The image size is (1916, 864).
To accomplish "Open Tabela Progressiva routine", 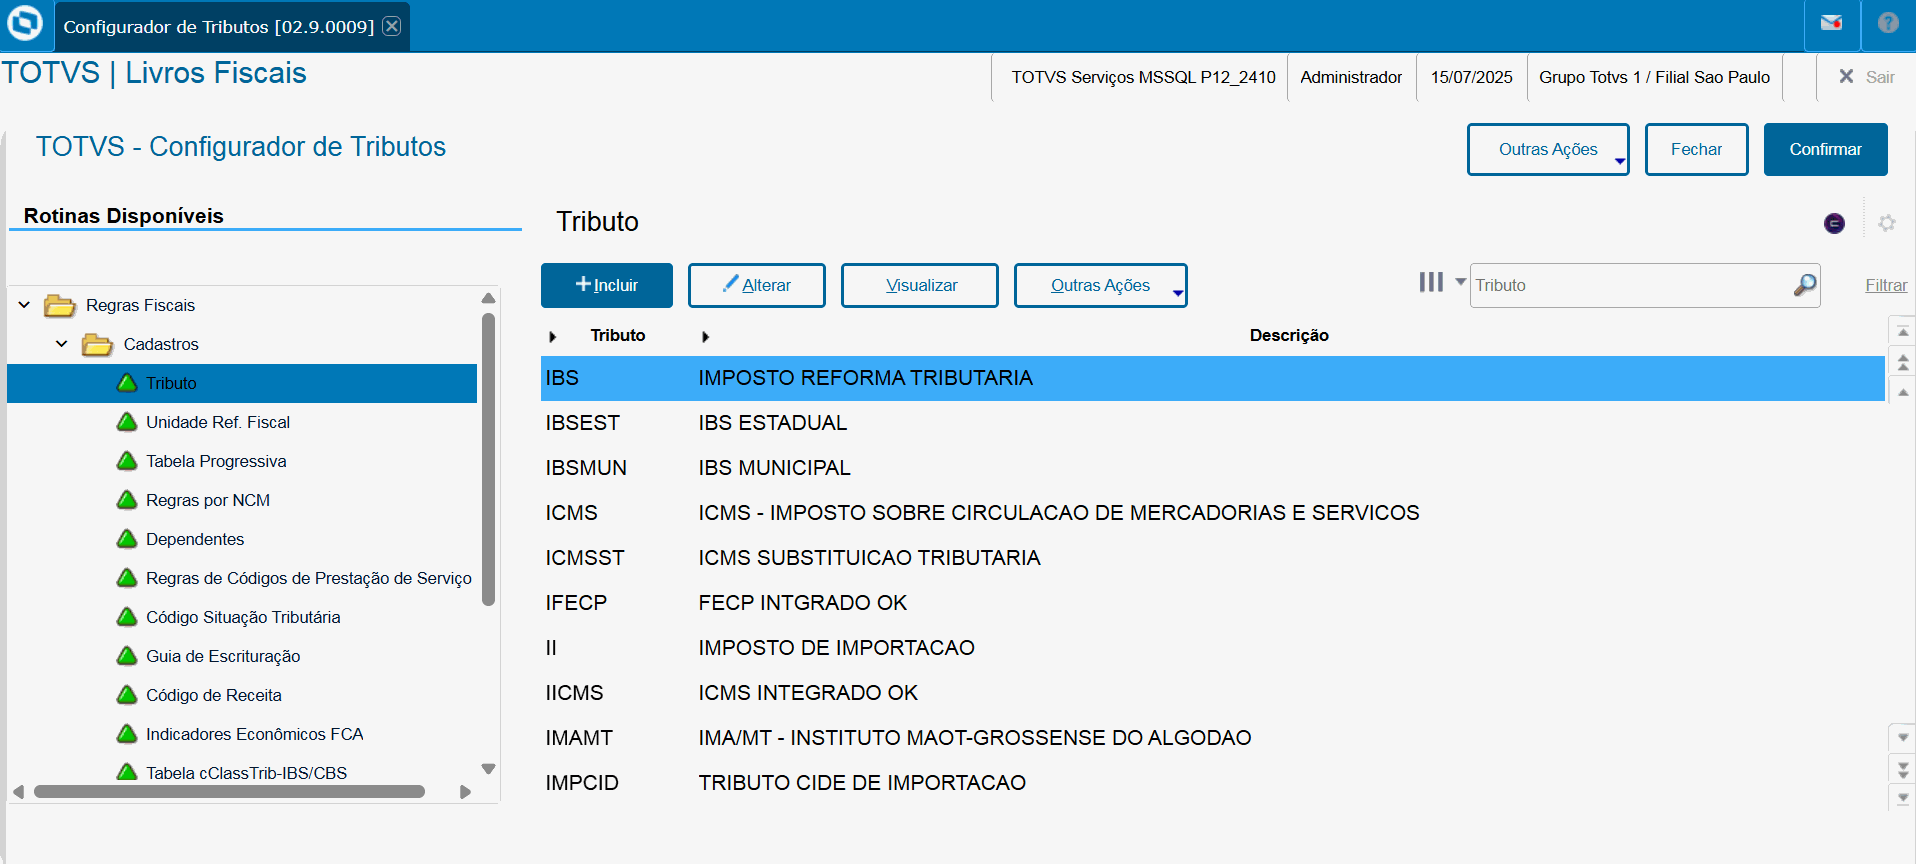I will [216, 461].
